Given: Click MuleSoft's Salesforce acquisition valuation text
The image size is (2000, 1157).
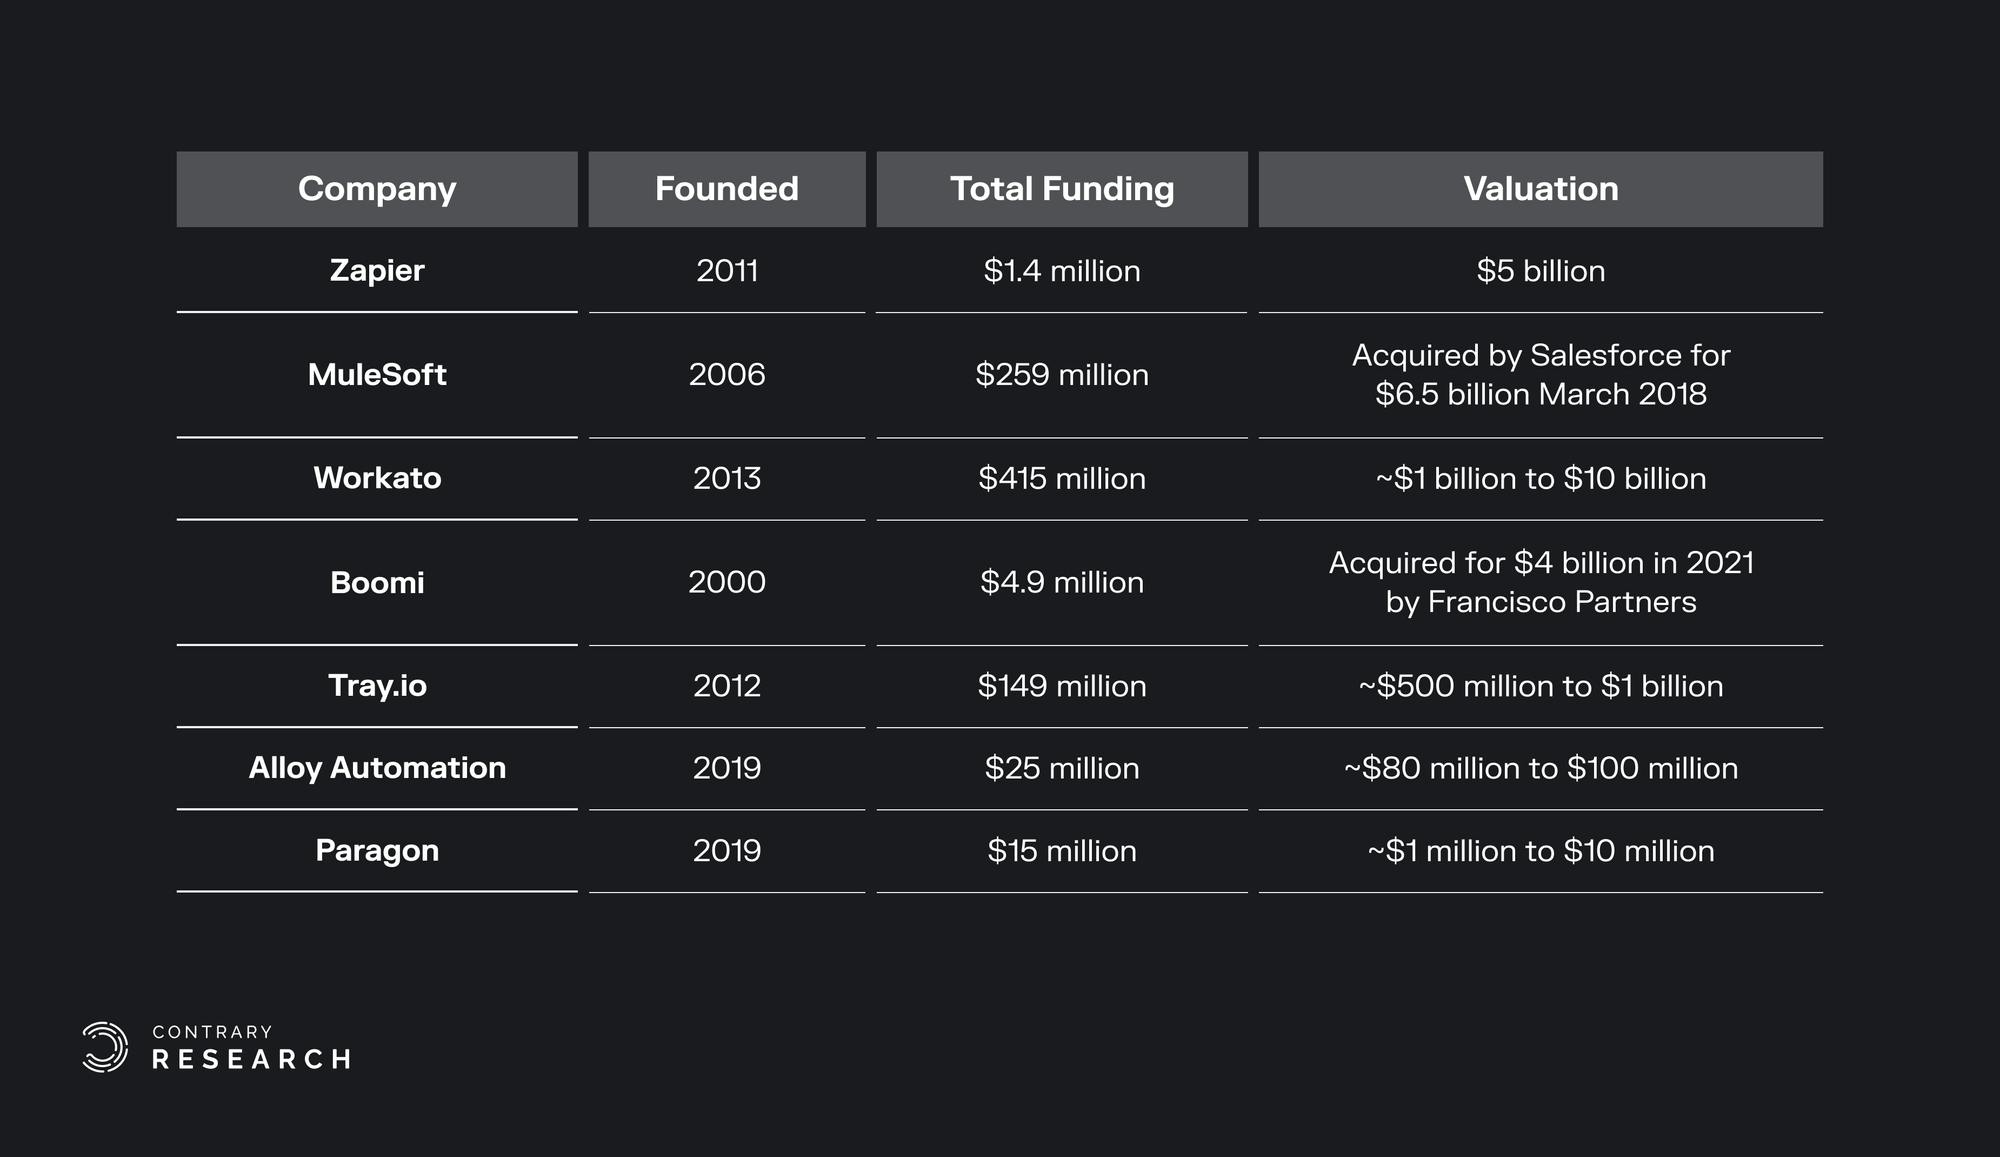Looking at the screenshot, I should [1540, 374].
